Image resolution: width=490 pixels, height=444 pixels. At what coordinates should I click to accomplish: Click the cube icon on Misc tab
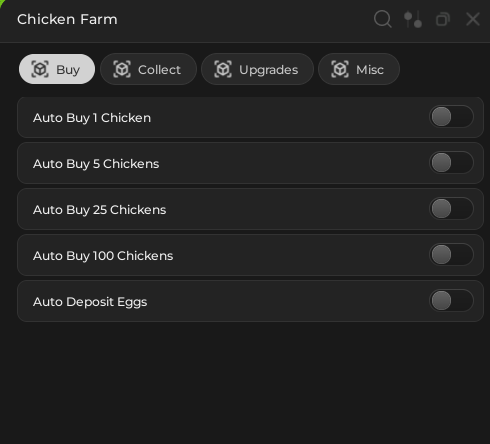click(x=340, y=69)
